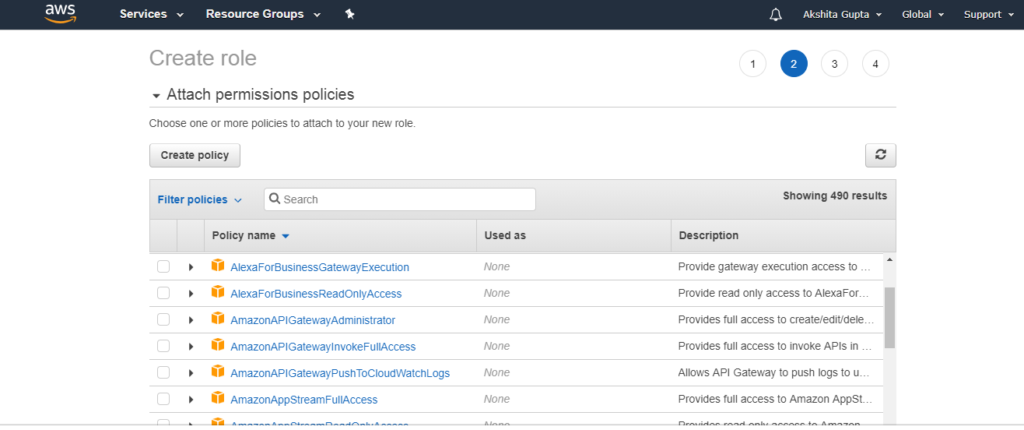Click the search magnifier icon
Viewport: 1024px width, 430px height.
(x=275, y=199)
